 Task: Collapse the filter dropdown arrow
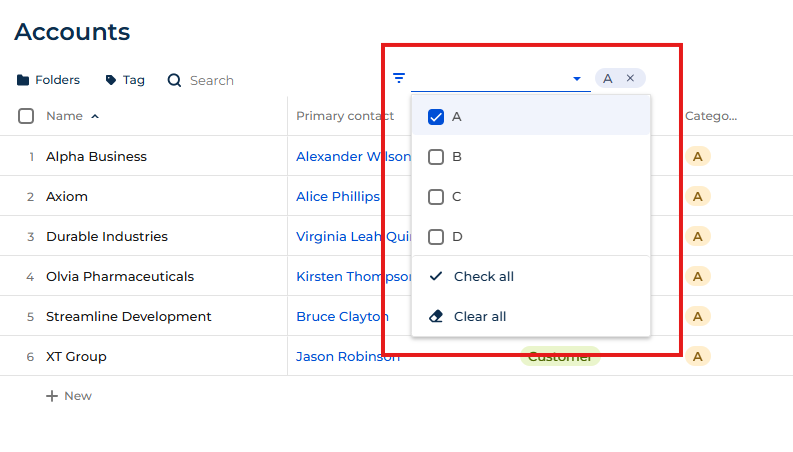pyautogui.click(x=577, y=79)
